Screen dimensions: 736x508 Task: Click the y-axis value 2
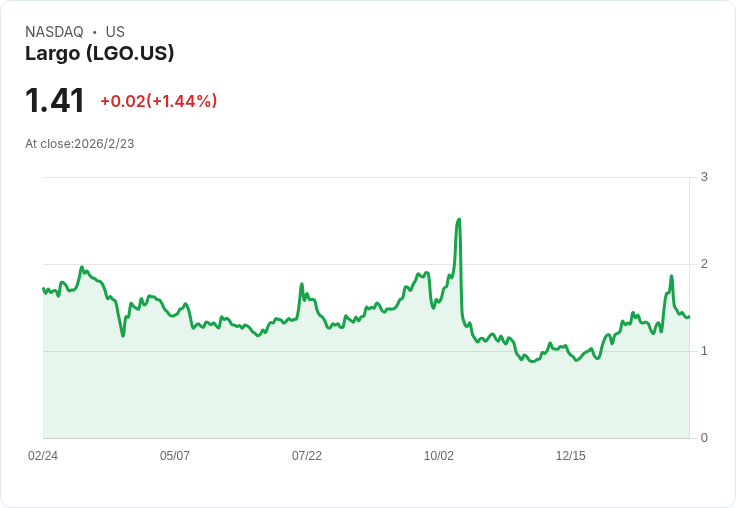pos(704,264)
